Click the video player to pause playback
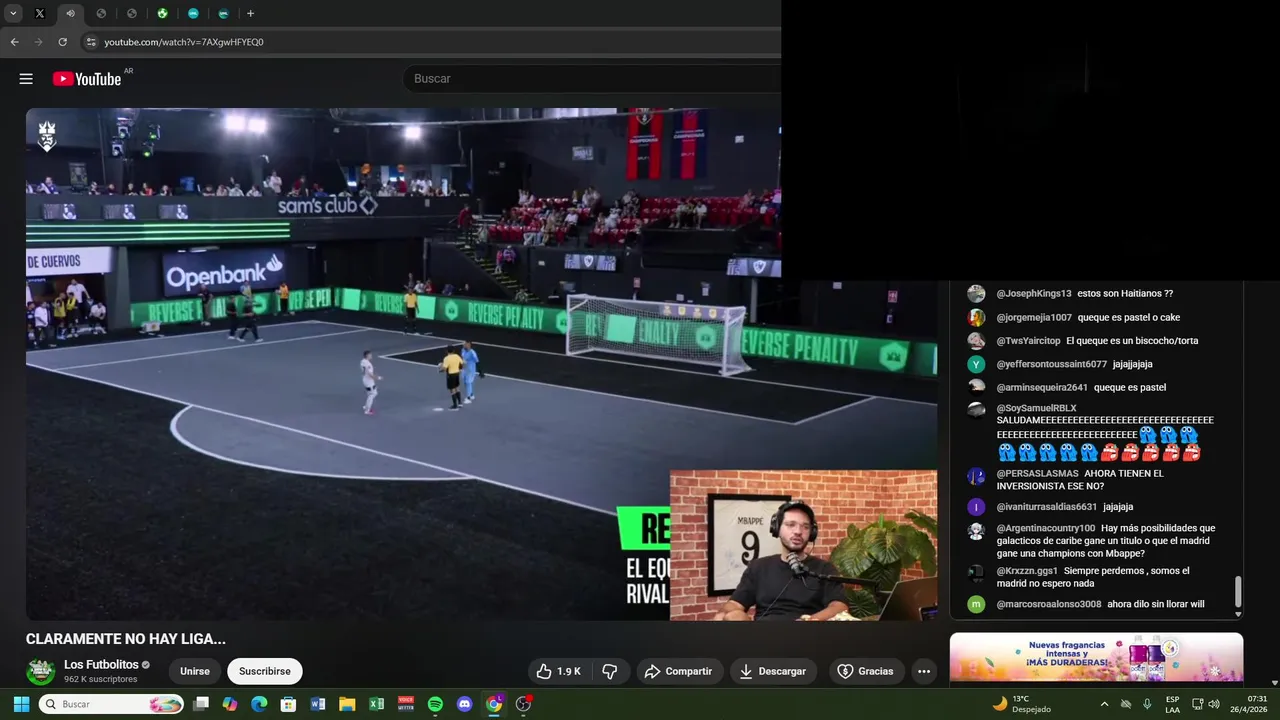This screenshot has width=1280, height=720. (x=481, y=364)
